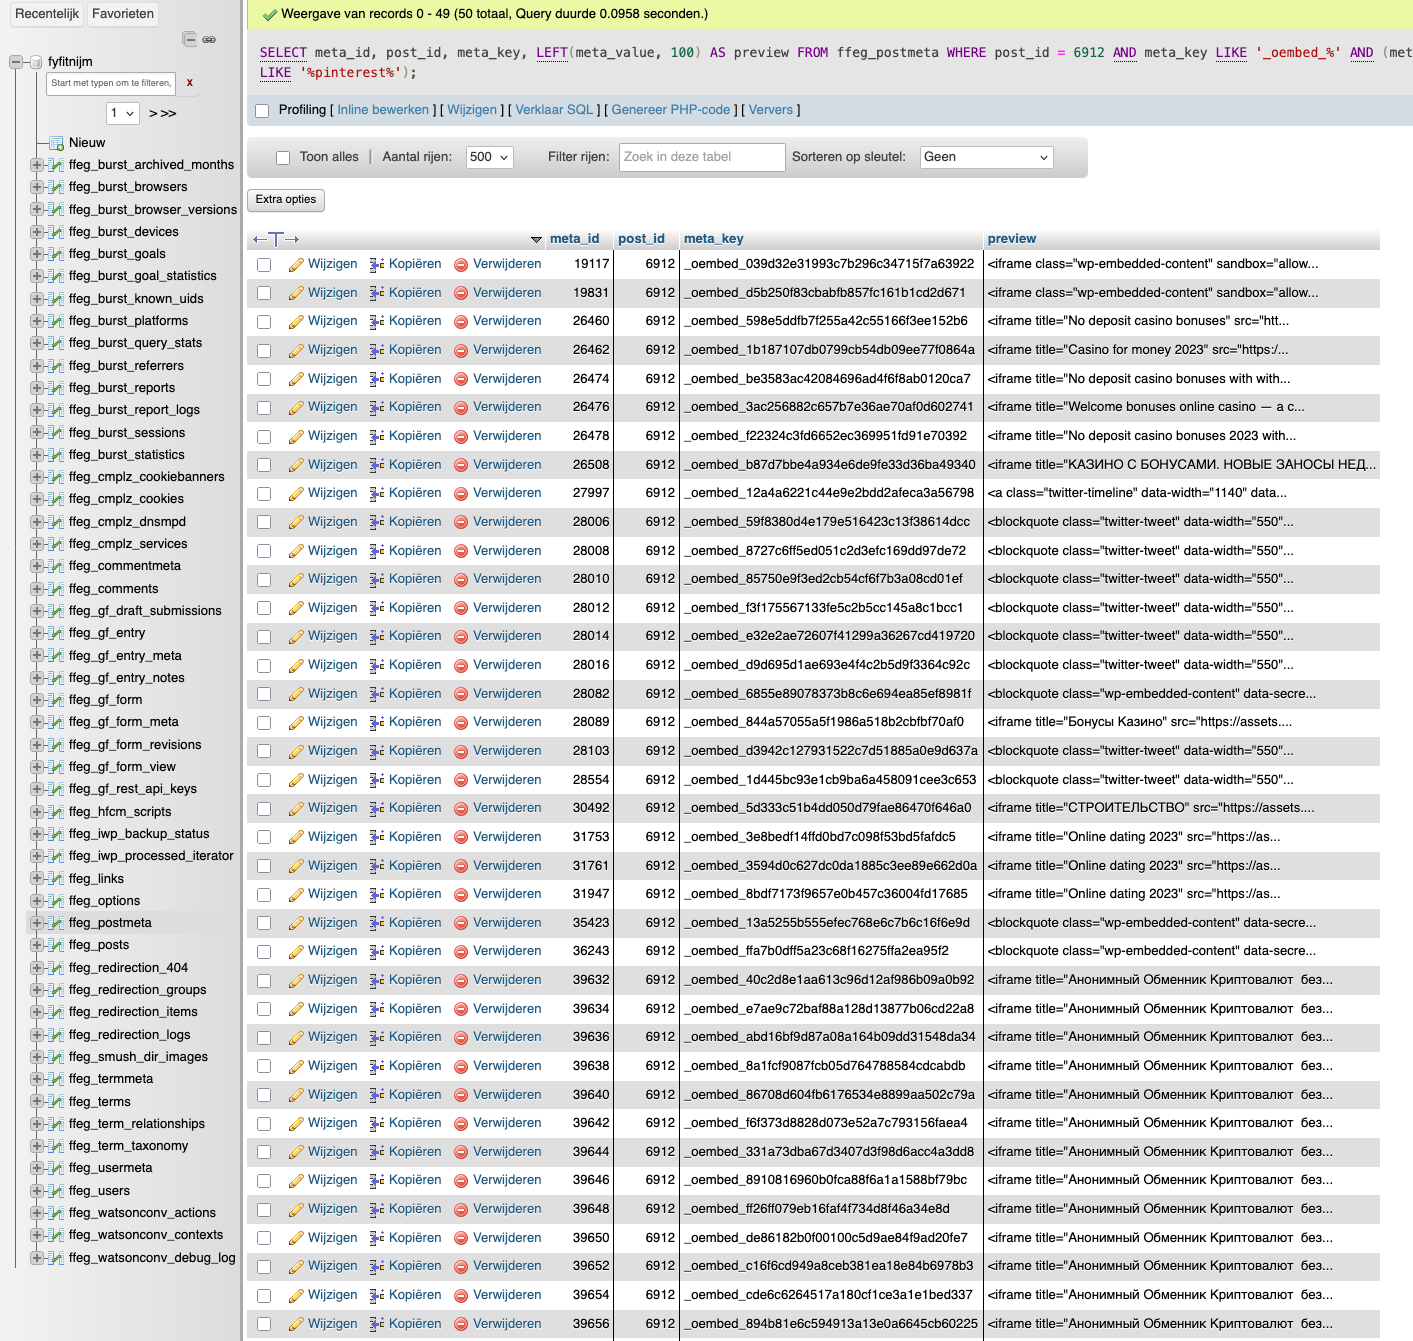The height and width of the screenshot is (1341, 1413).
Task: Click red delete icon for row 39656
Action: (x=461, y=1325)
